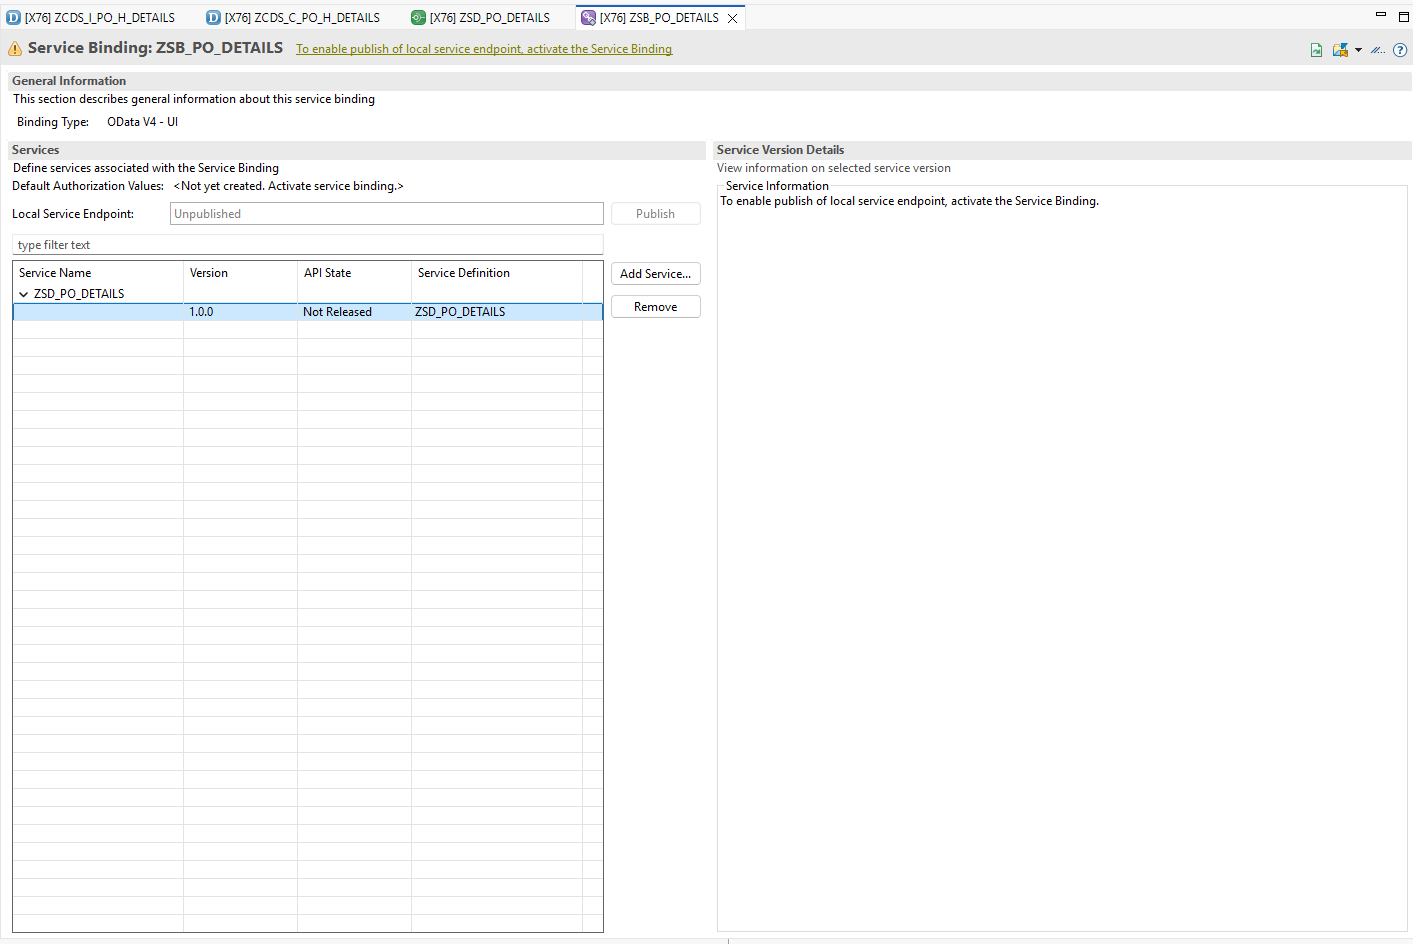The image size is (1413, 944).
Task: Click the Service Information enable publish message
Action: point(909,201)
